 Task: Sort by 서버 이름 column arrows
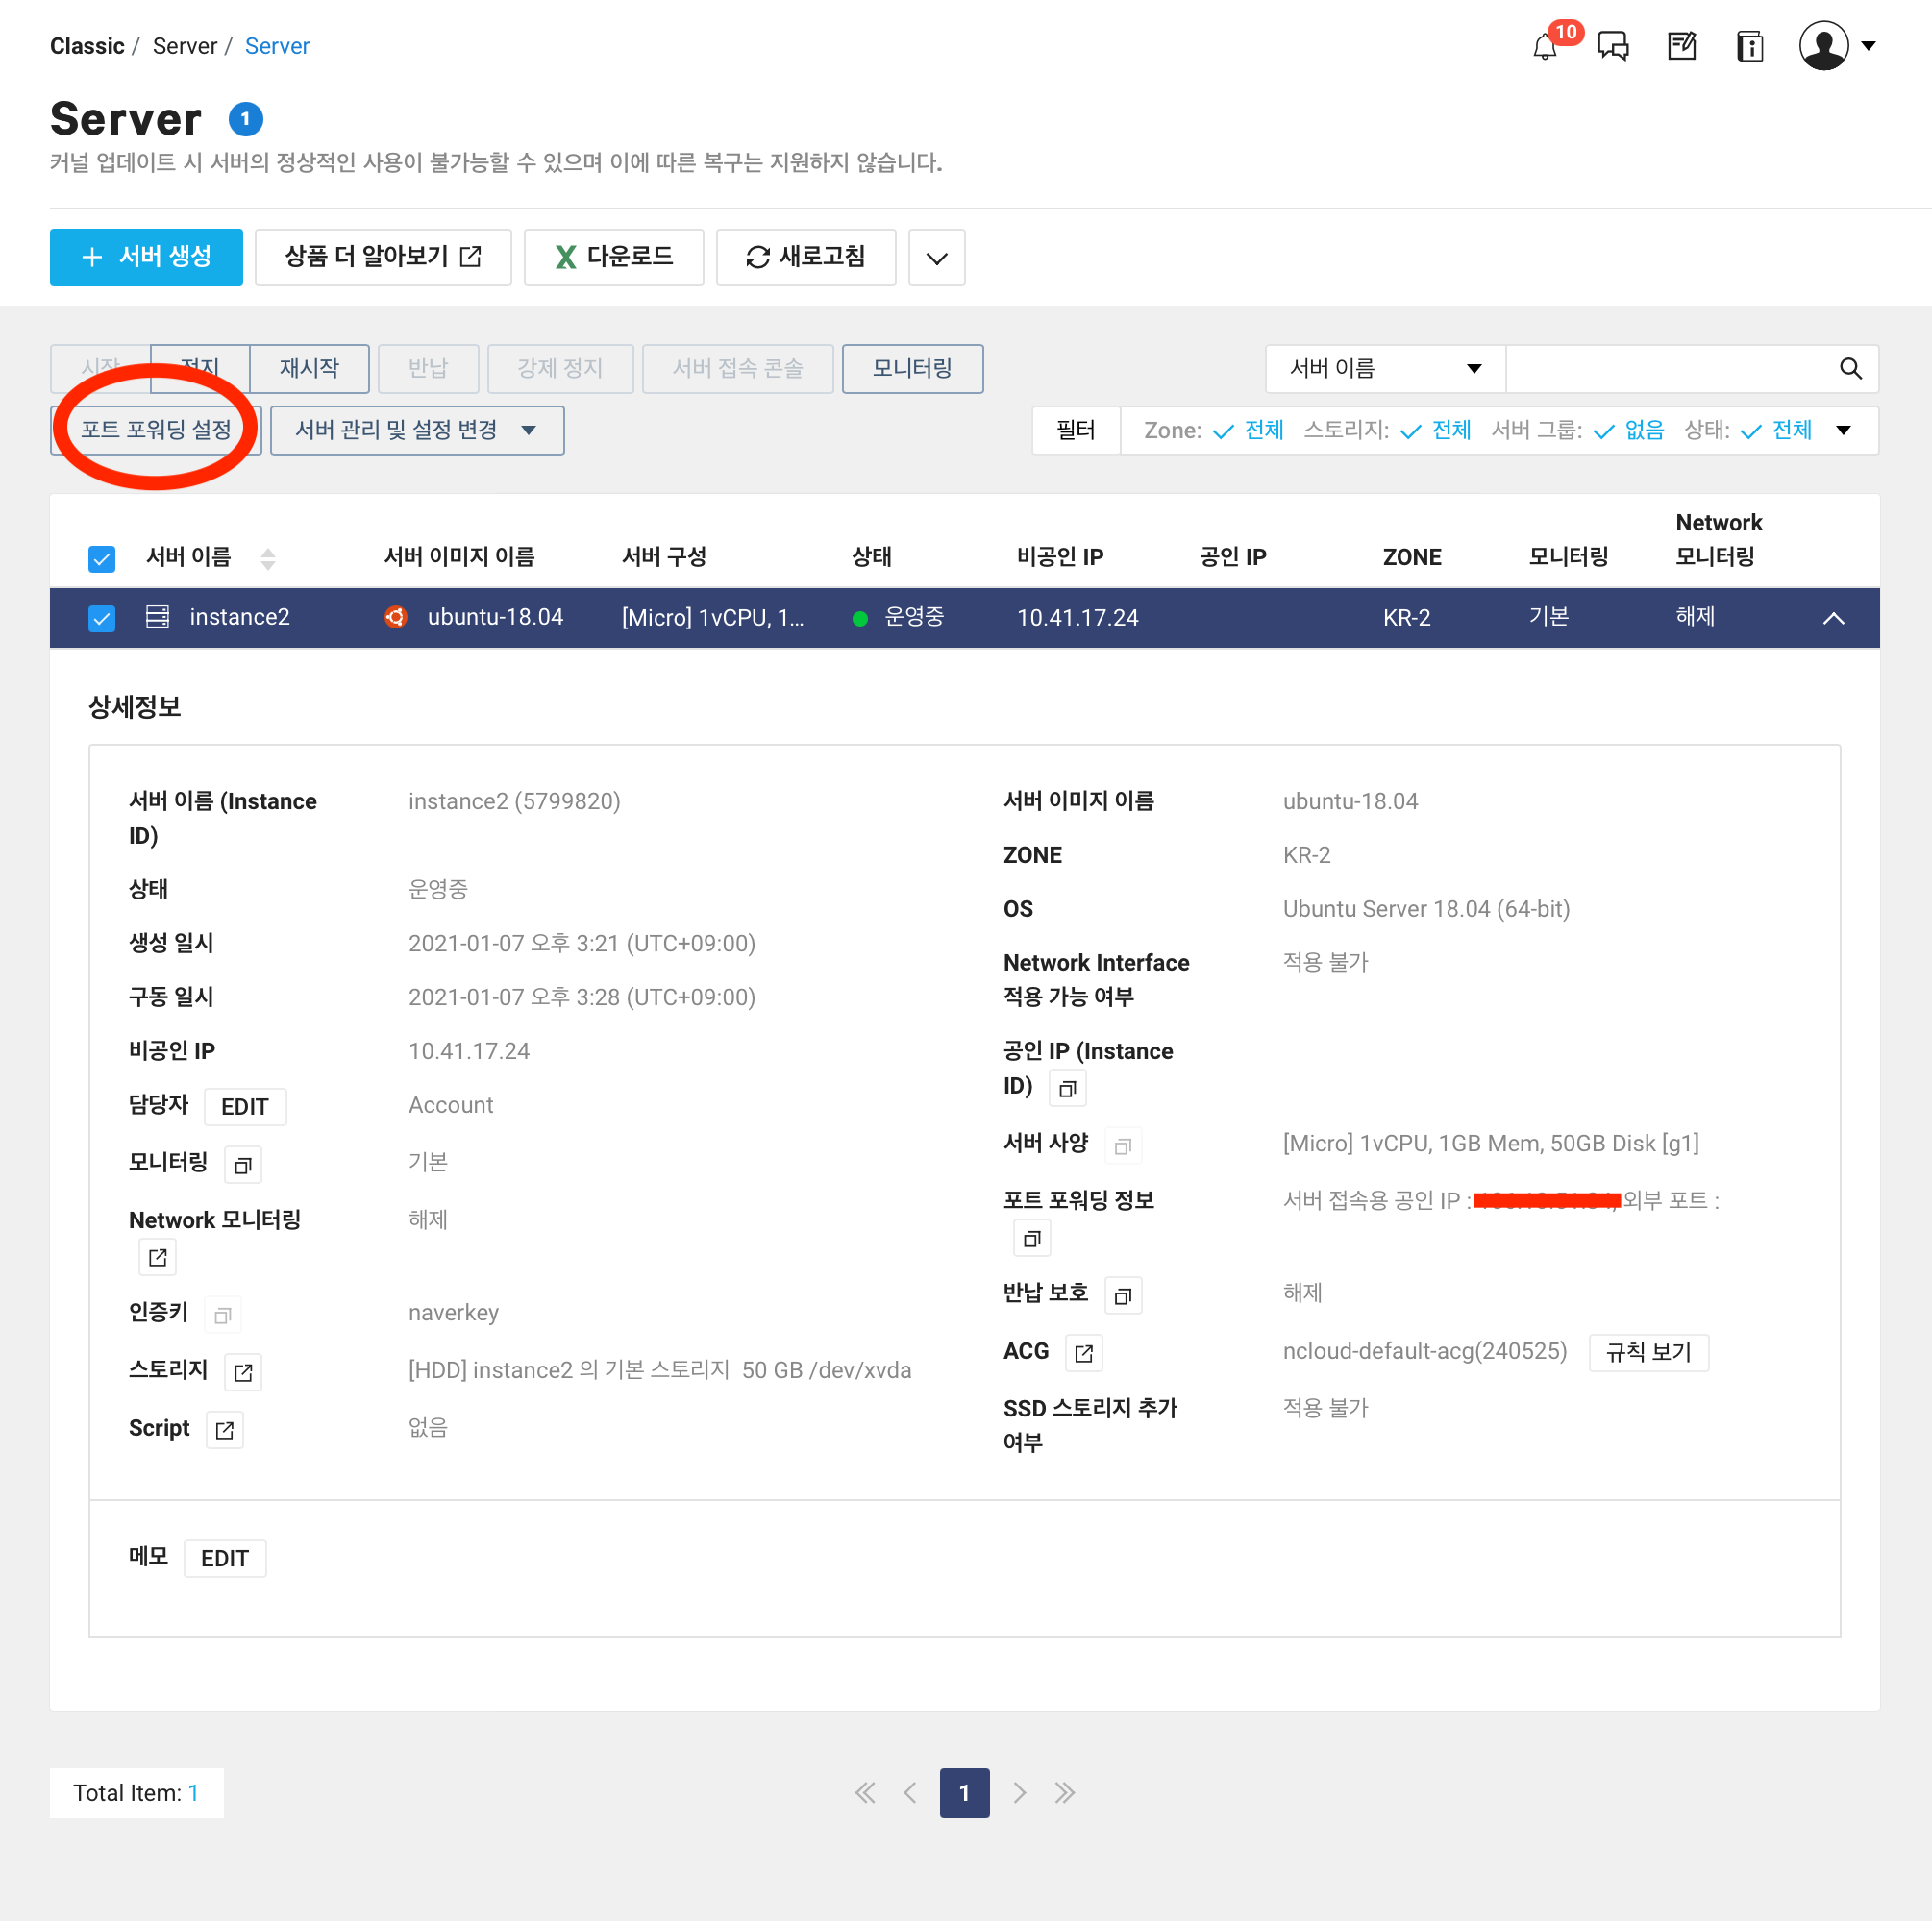click(268, 558)
